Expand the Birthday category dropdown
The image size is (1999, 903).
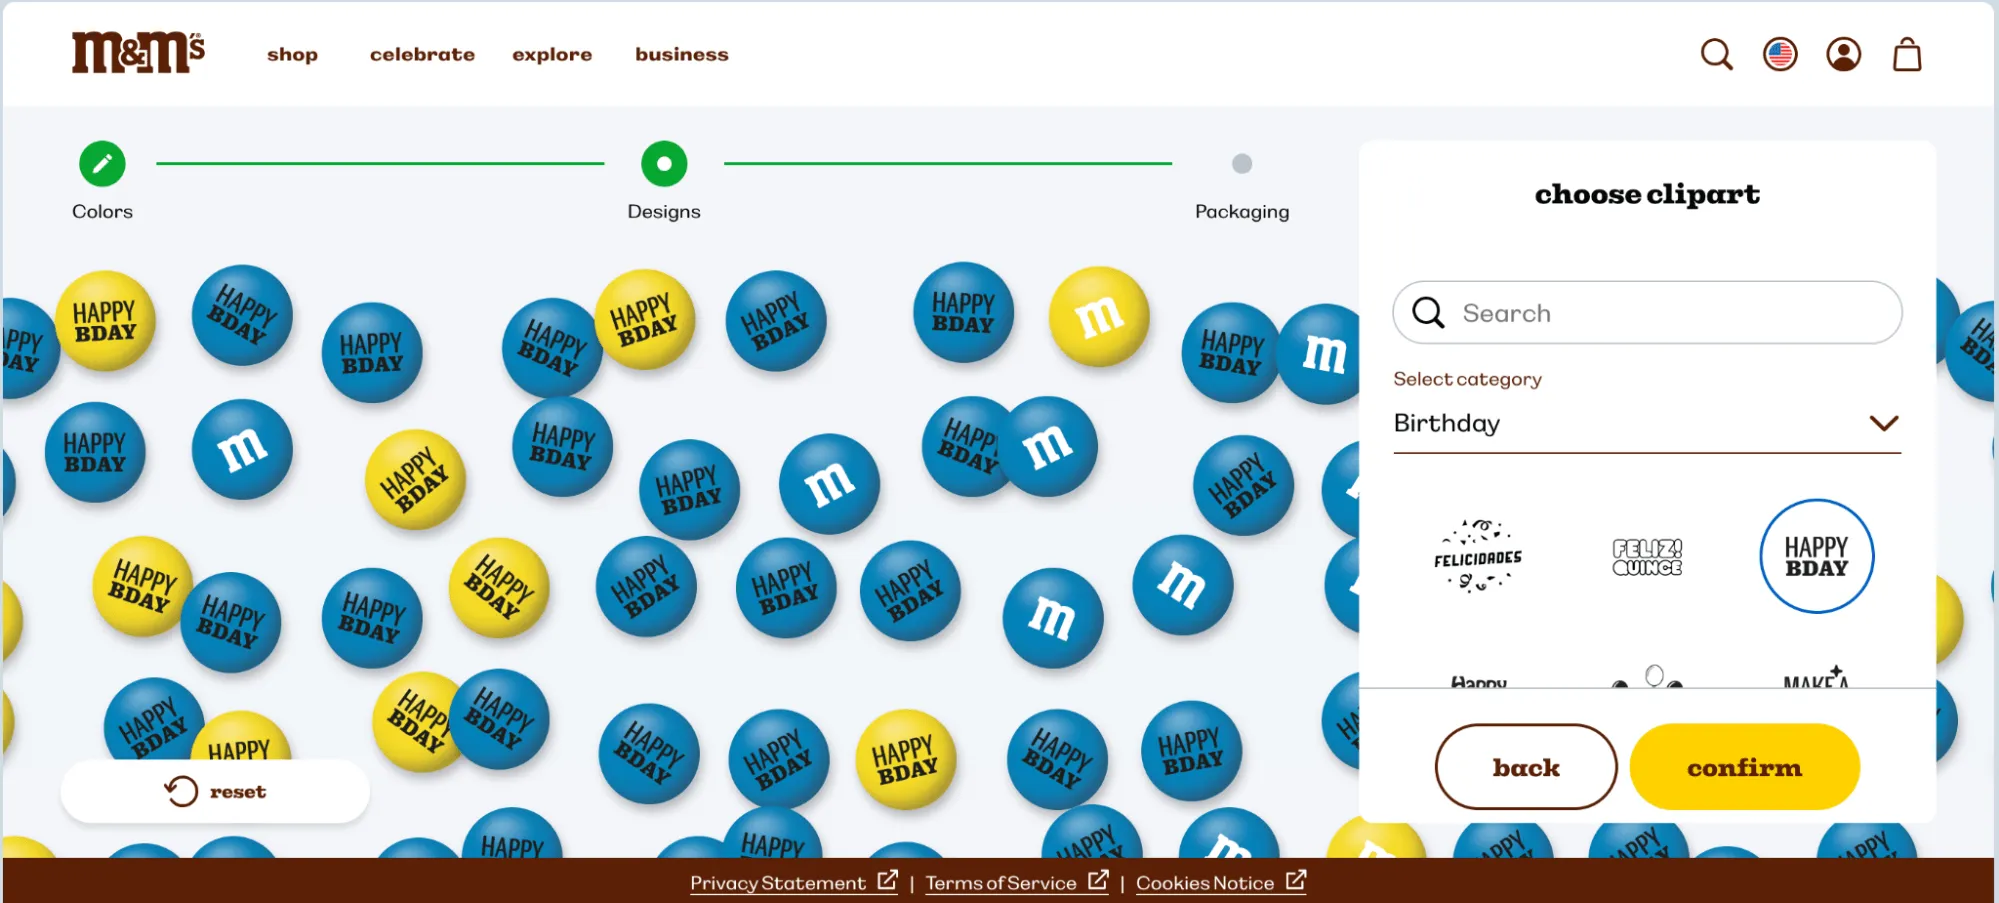(1647, 424)
